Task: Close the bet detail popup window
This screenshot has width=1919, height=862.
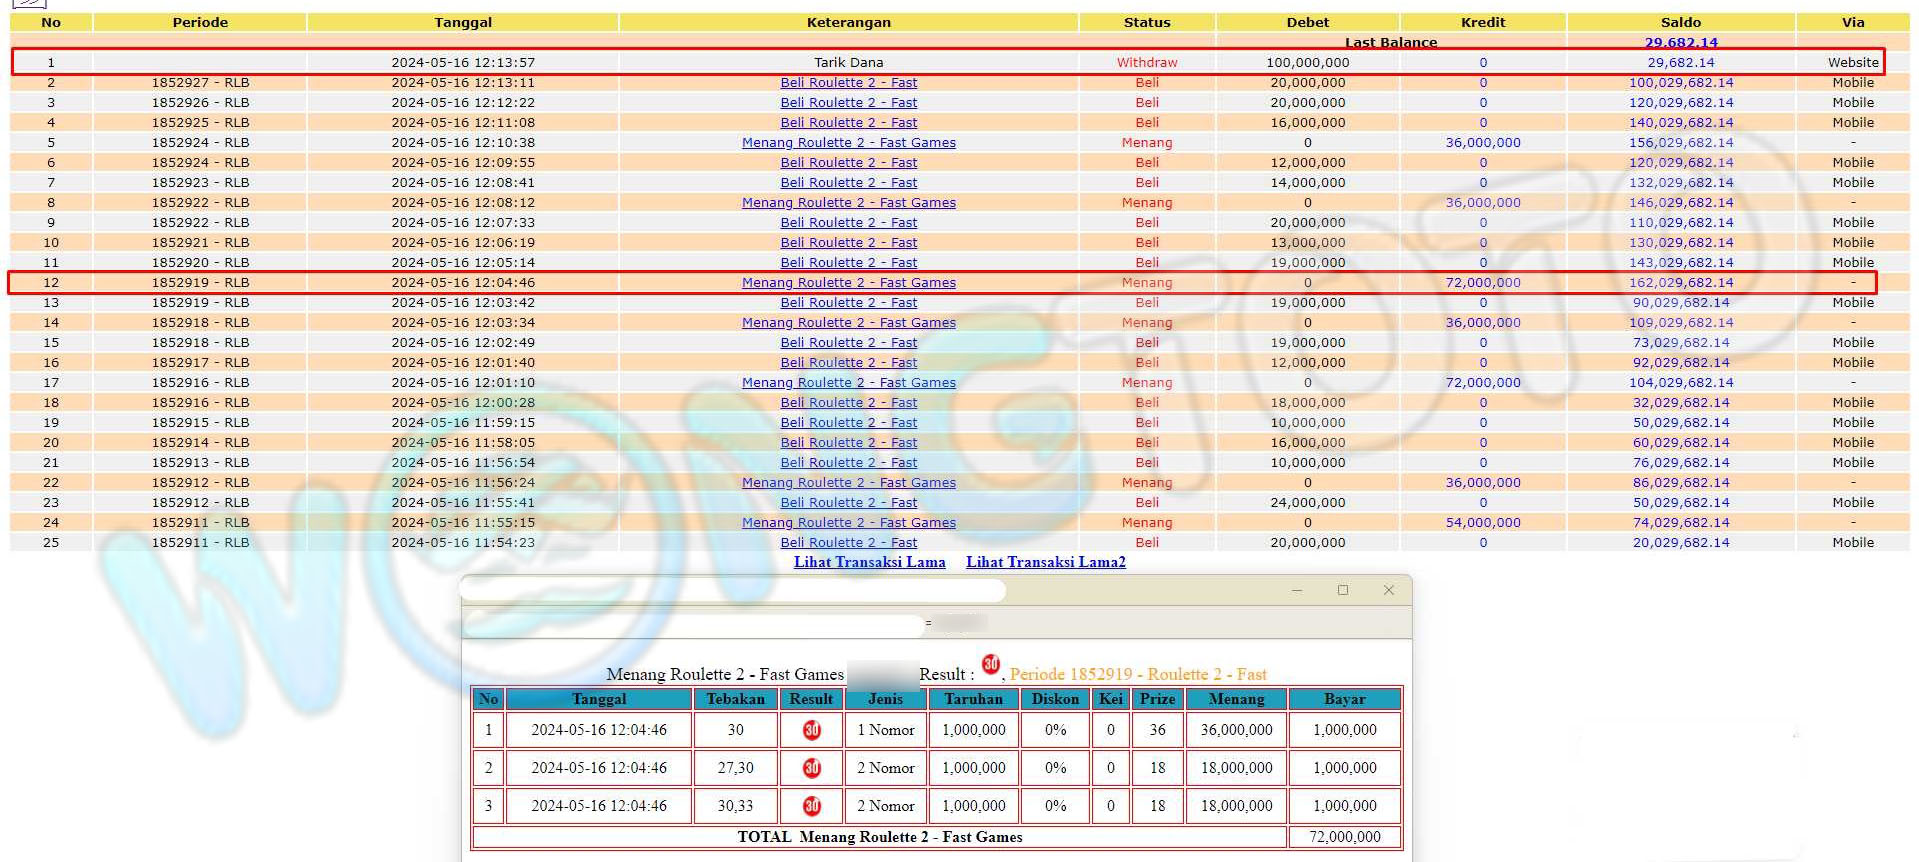Action: [x=1388, y=590]
